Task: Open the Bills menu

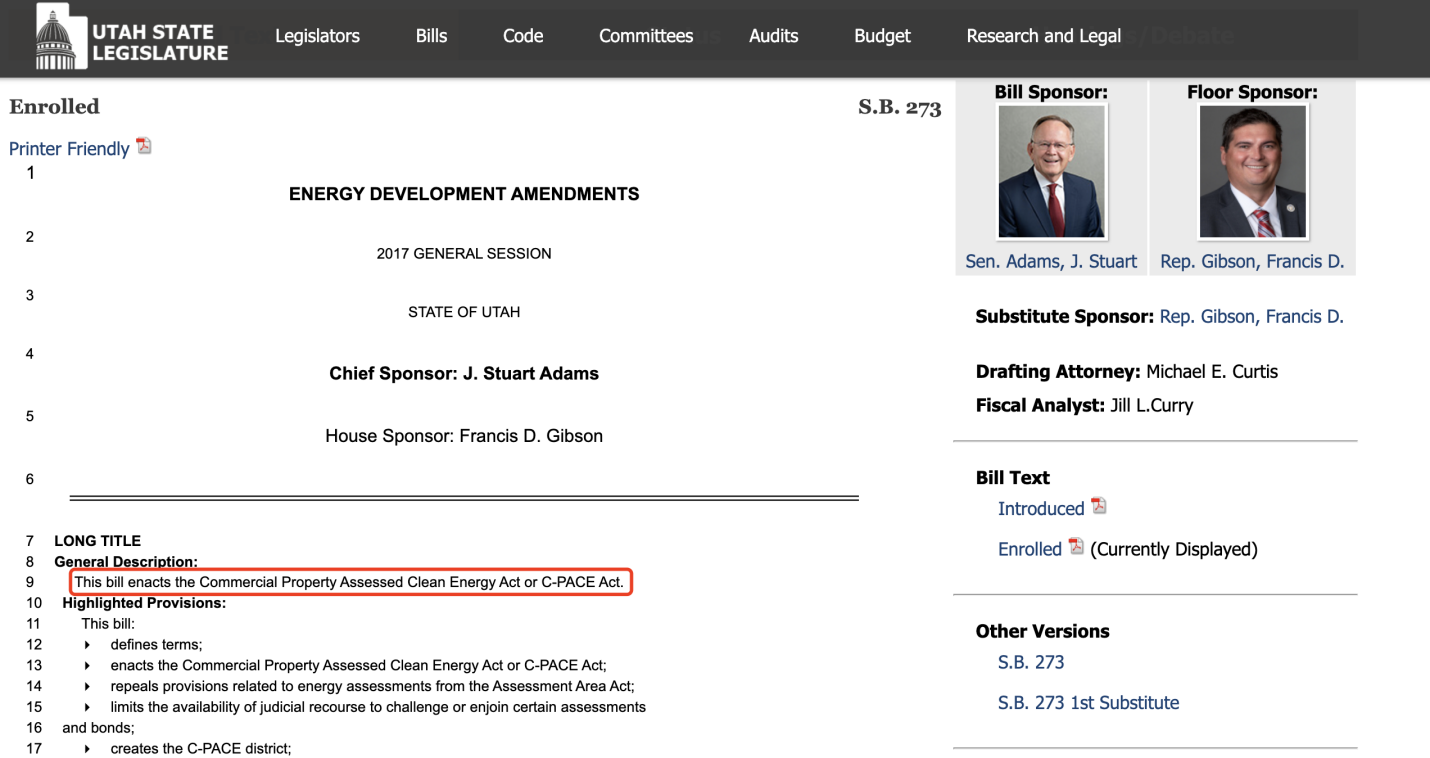Action: (x=431, y=36)
